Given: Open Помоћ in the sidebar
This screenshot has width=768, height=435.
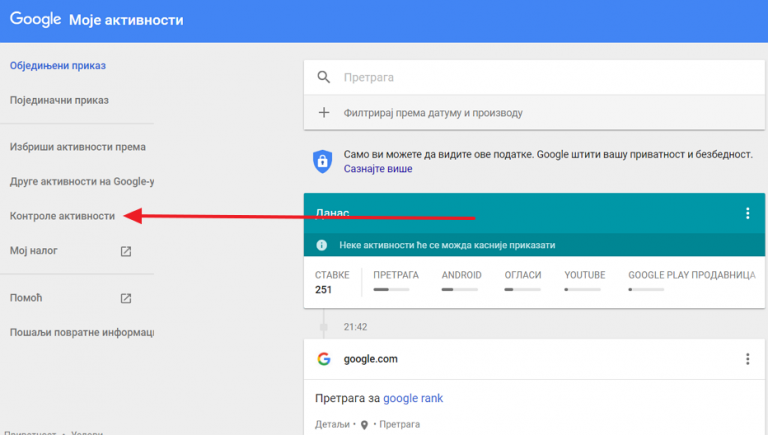Looking at the screenshot, I should pos(26,298).
